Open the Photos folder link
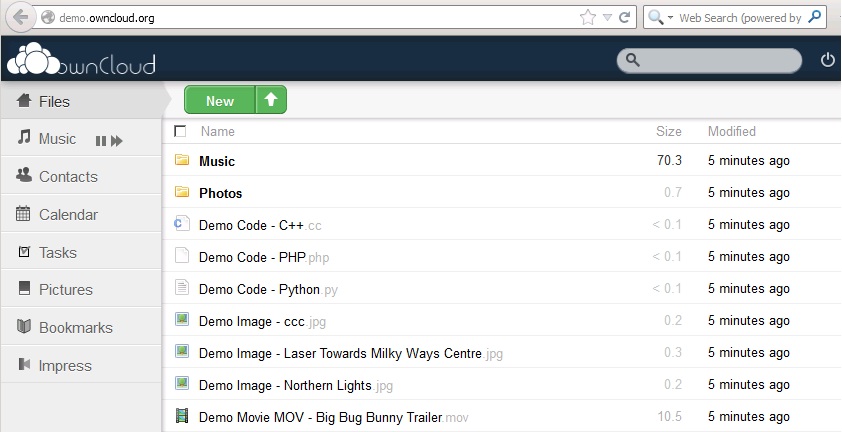Image resolution: width=842 pixels, height=432 pixels. (x=221, y=193)
